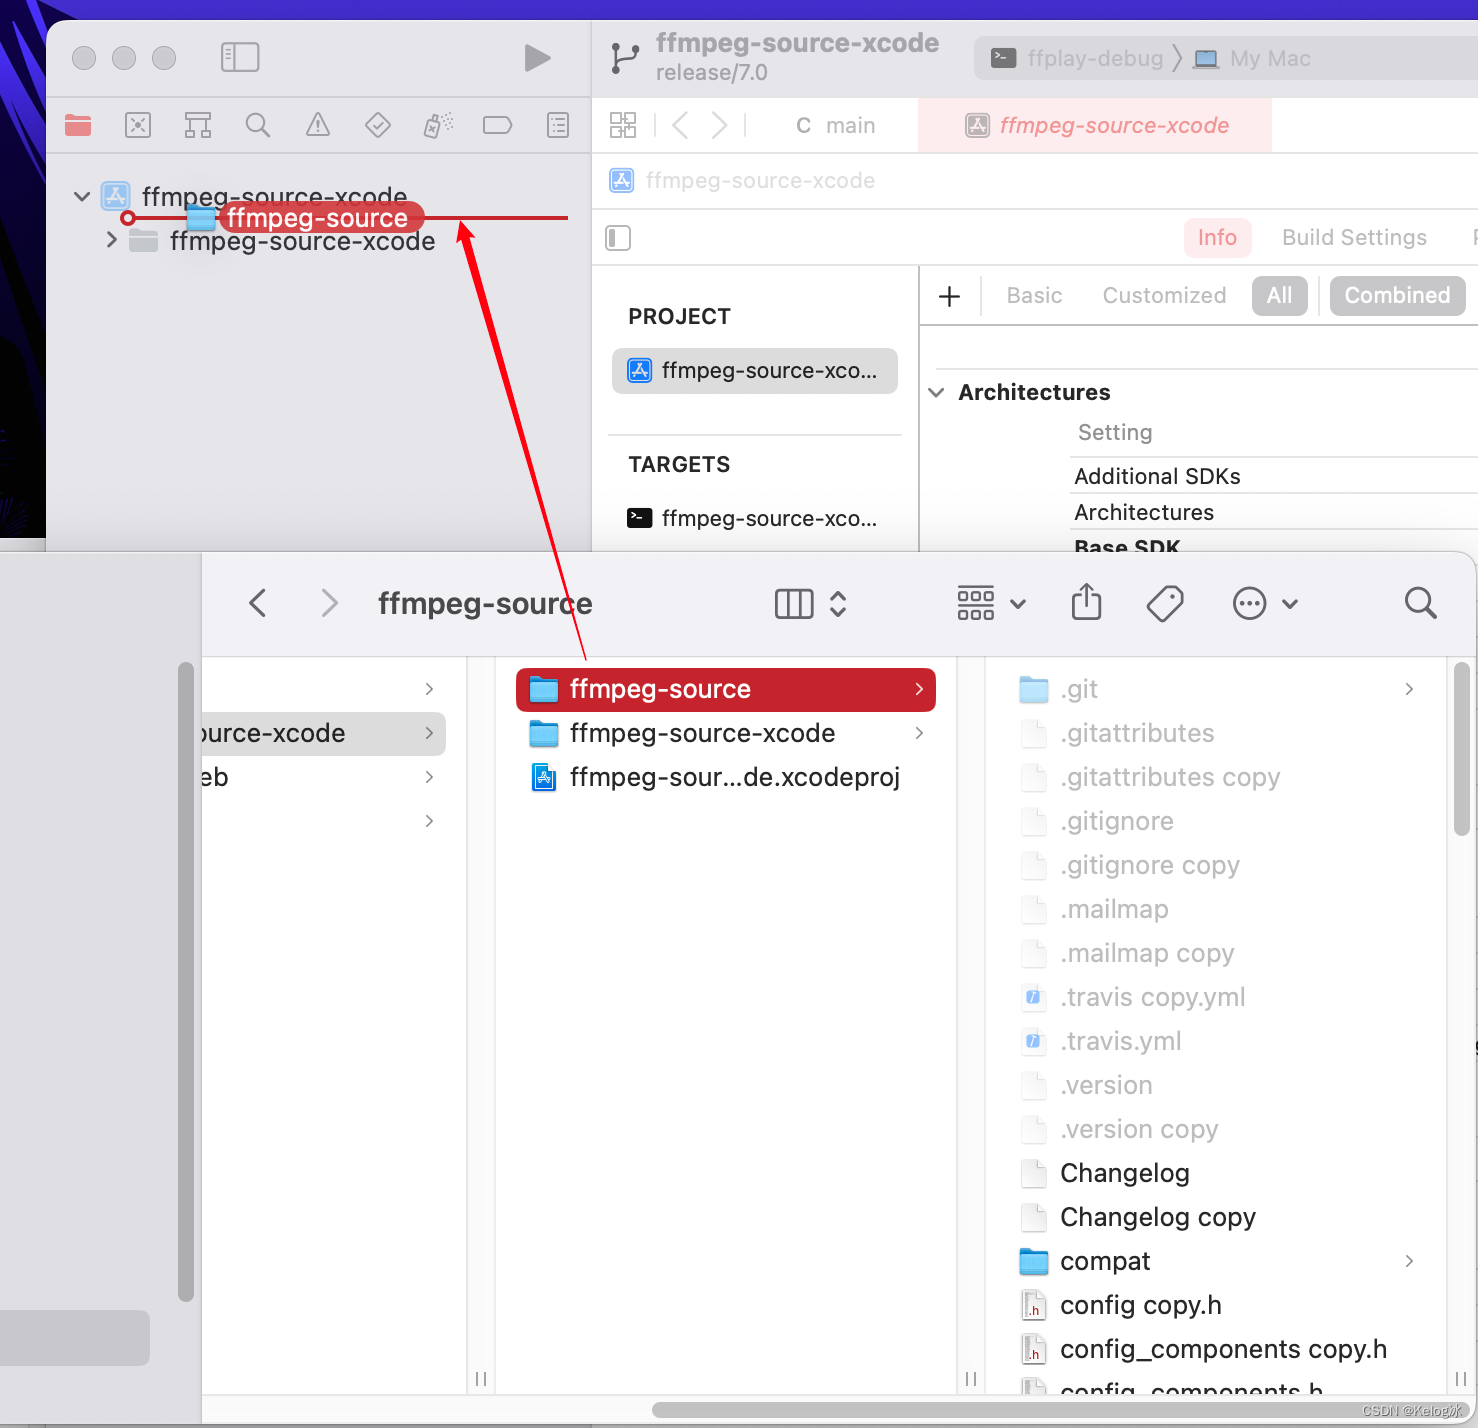Open the compat folder
The height and width of the screenshot is (1428, 1478).
1216,1261
